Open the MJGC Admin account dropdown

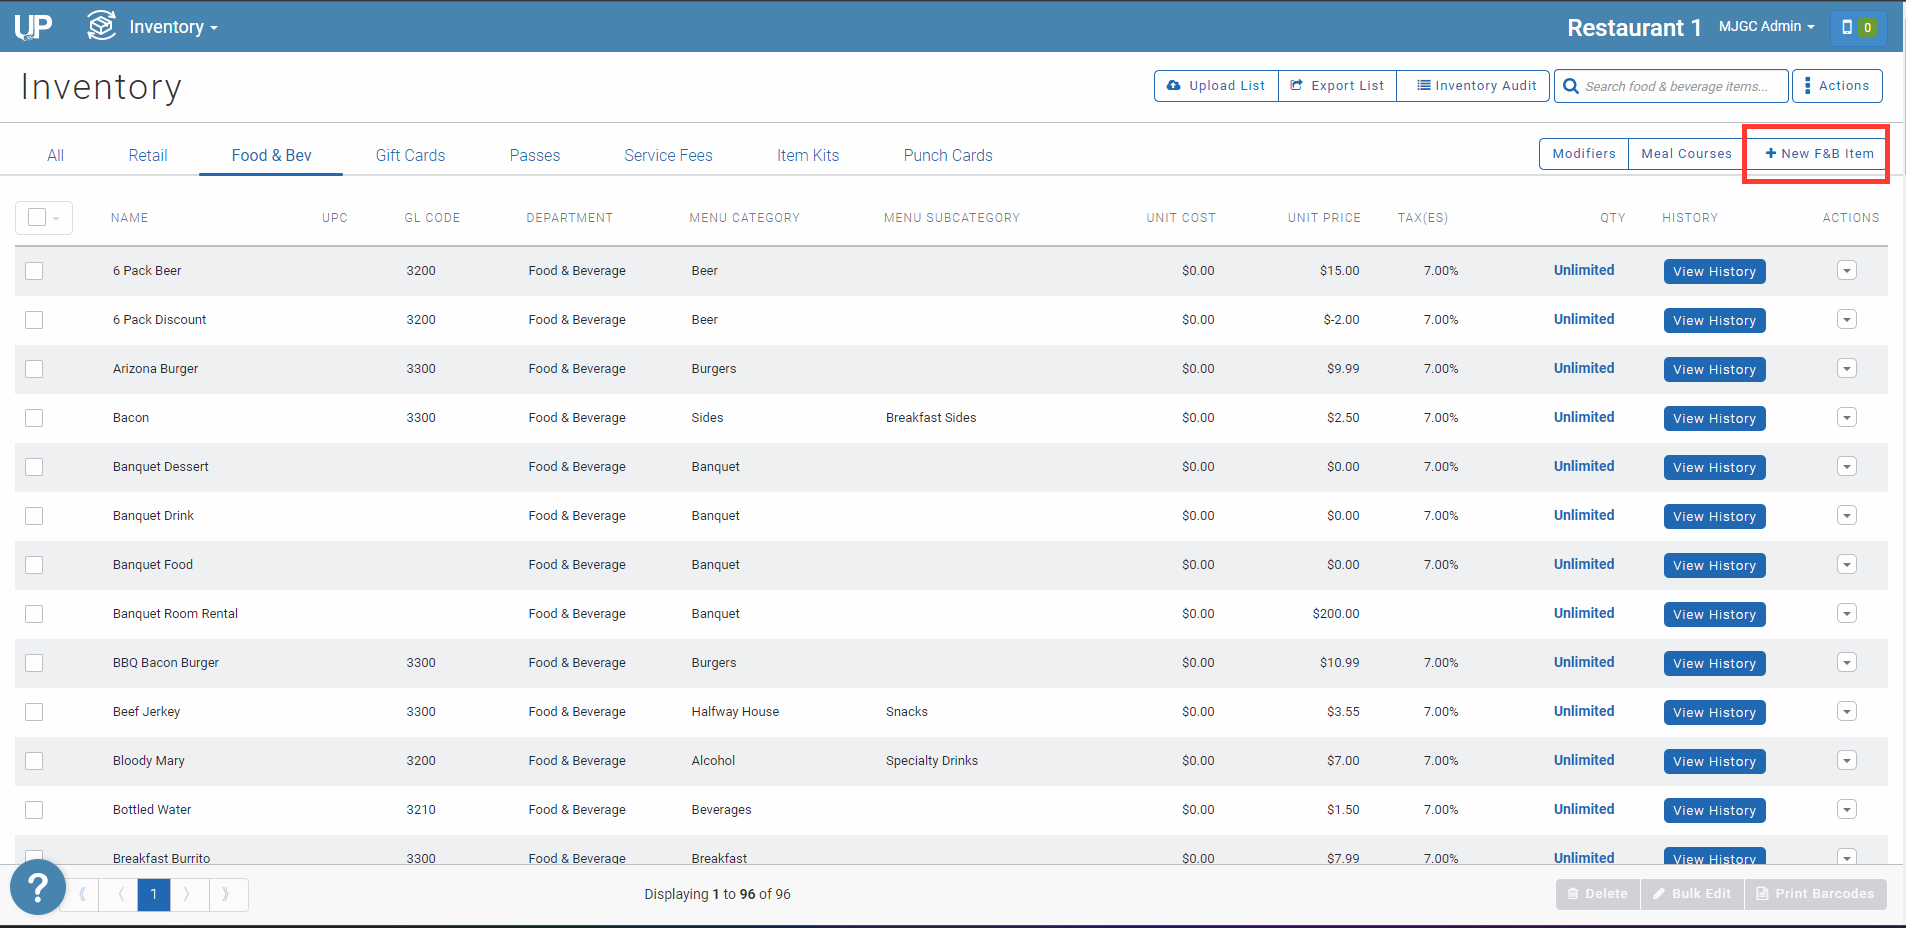(x=1764, y=26)
